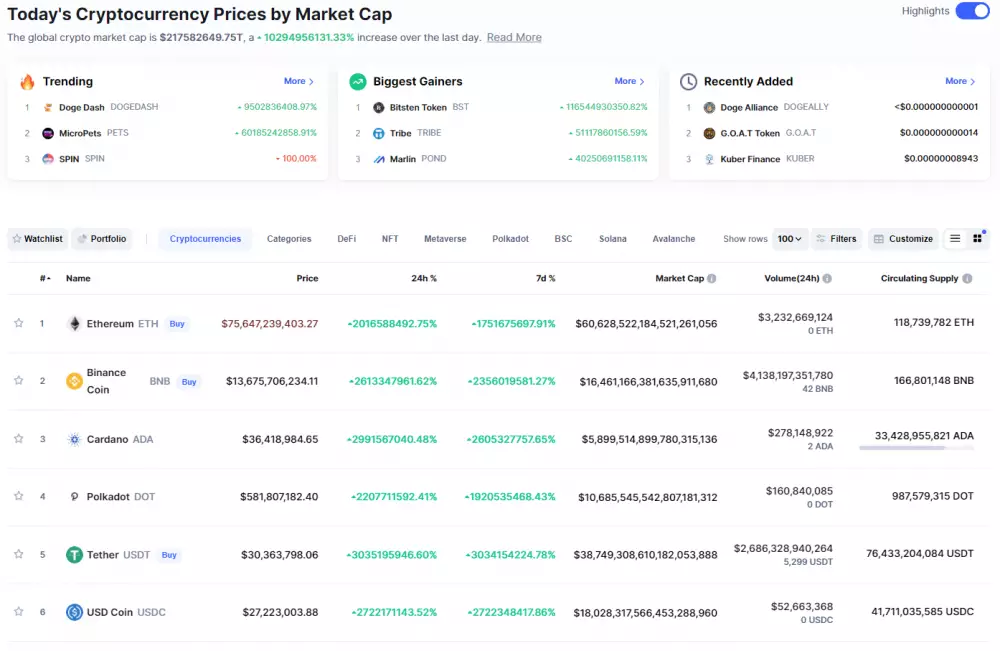Image resolution: width=1000 pixels, height=651 pixels.
Task: Open the Customize columns menu
Action: tap(901, 238)
